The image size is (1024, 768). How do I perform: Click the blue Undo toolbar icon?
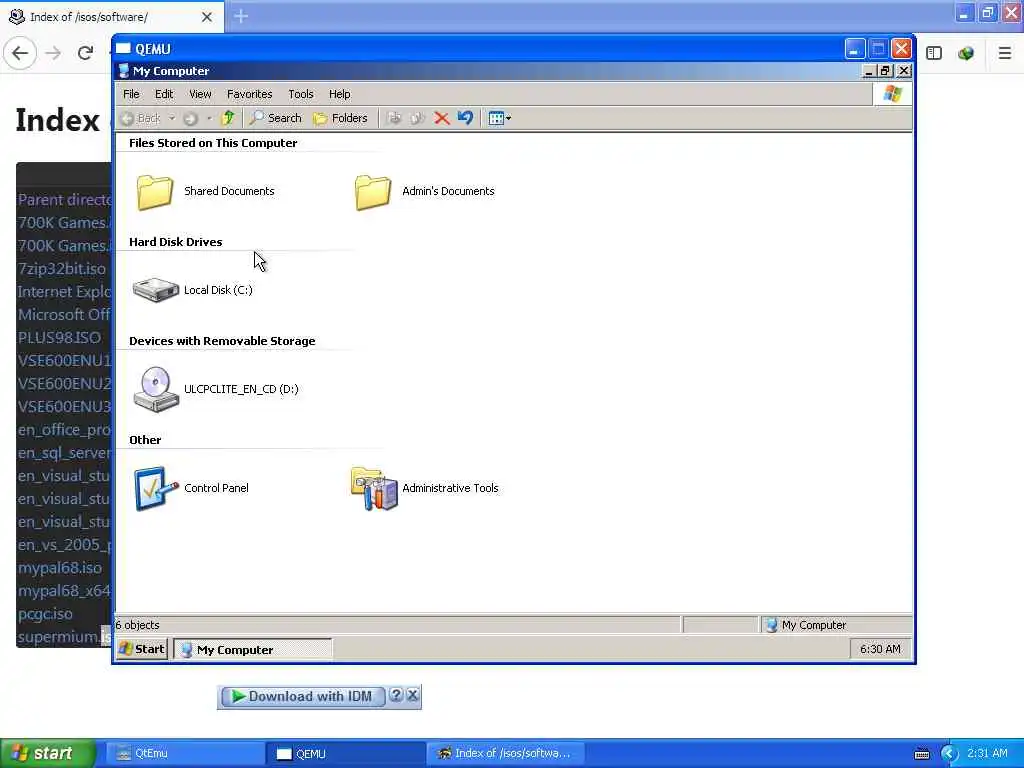[465, 118]
